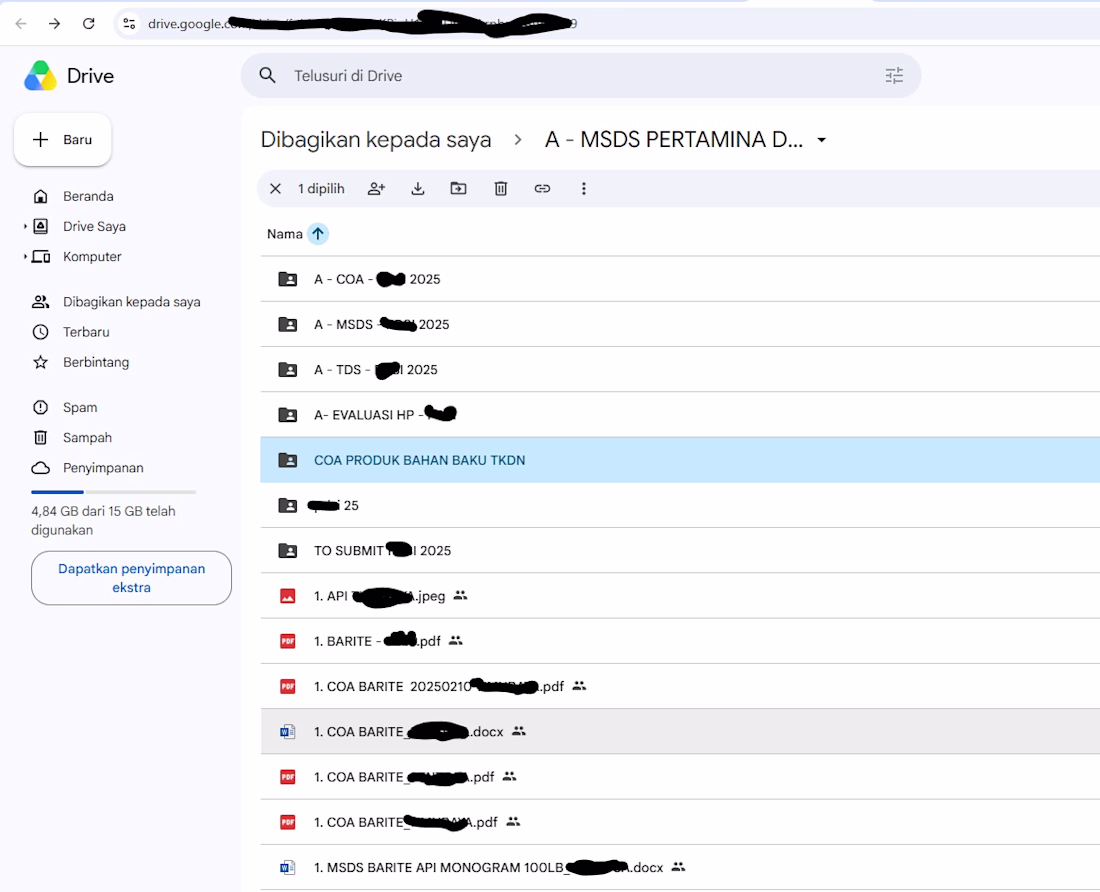Select the A - COA 2025 folder
The width and height of the screenshot is (1100, 892).
point(680,279)
